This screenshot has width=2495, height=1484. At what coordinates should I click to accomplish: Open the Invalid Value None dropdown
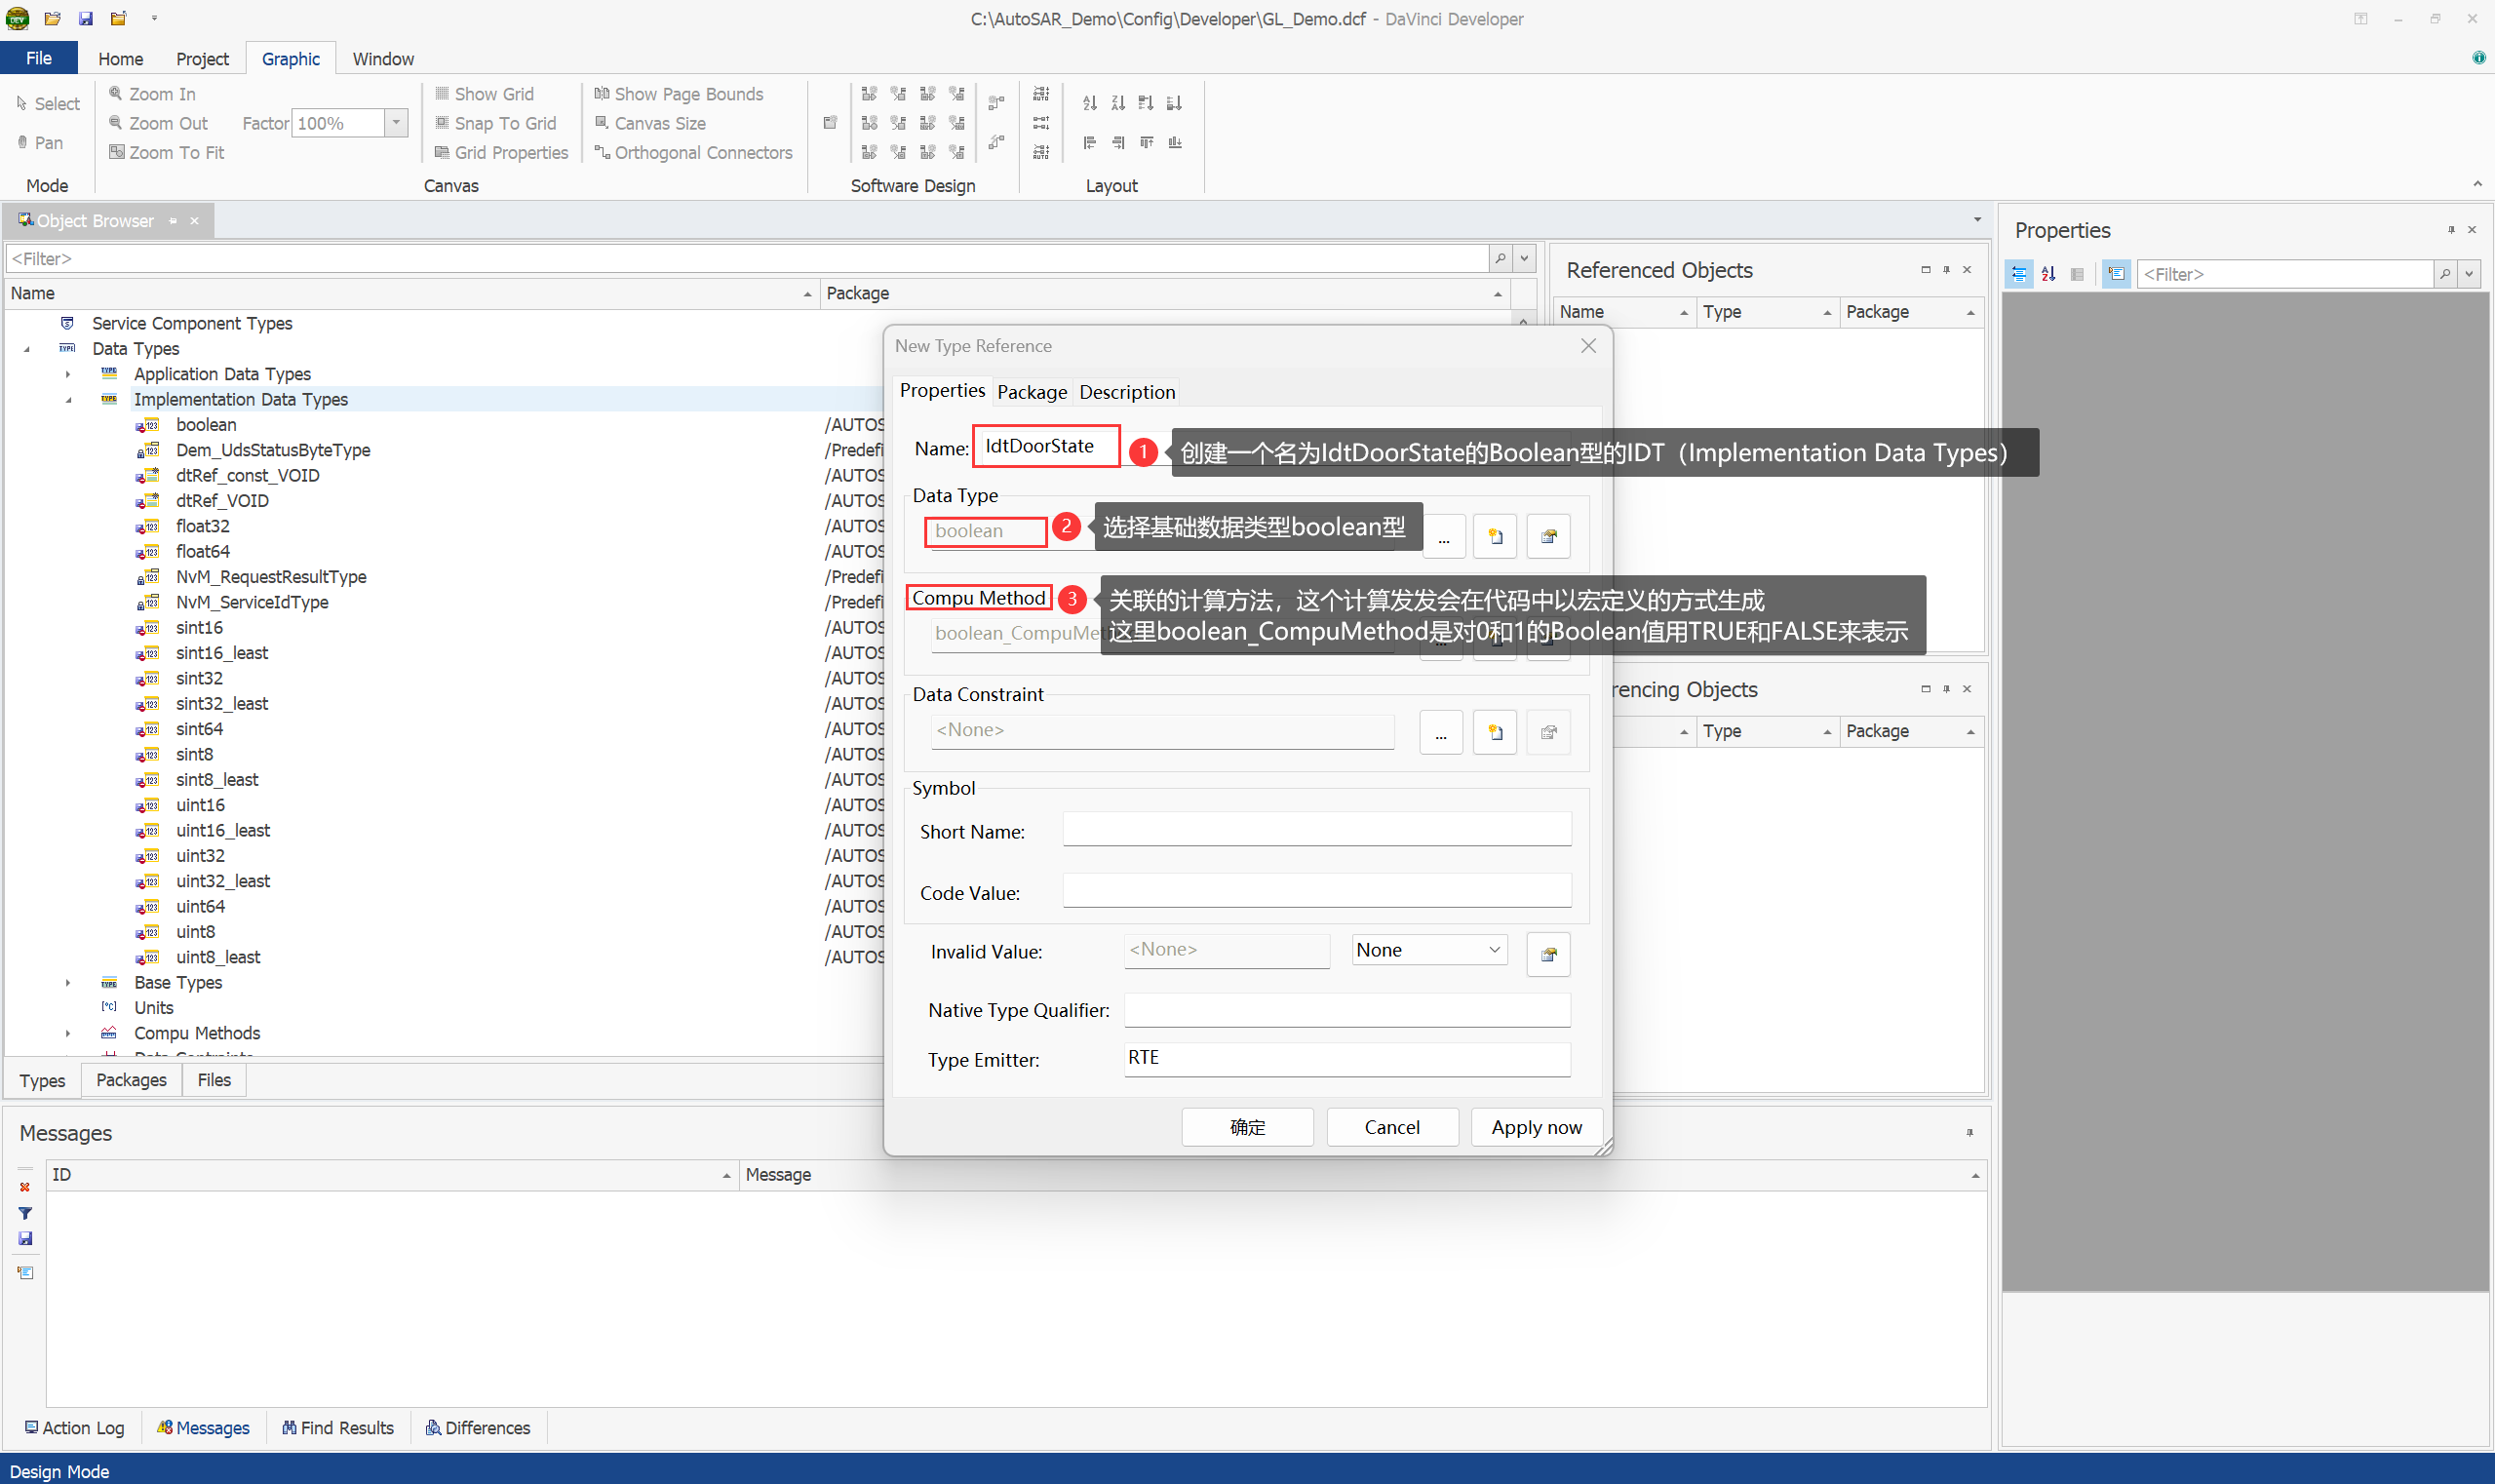(x=1429, y=950)
